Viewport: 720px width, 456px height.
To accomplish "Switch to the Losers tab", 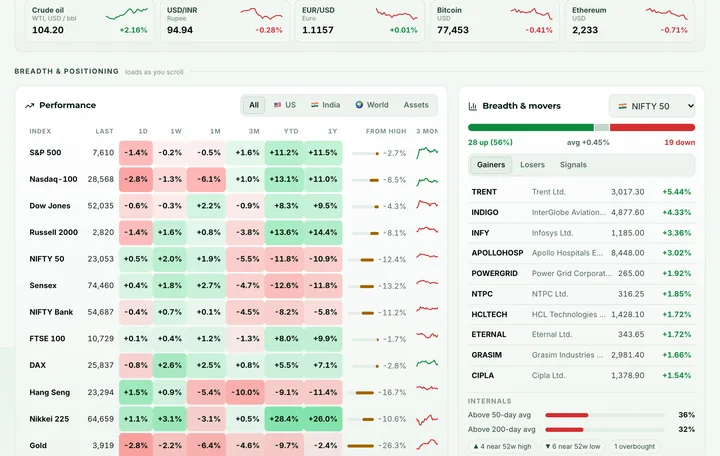I will pyautogui.click(x=532, y=165).
